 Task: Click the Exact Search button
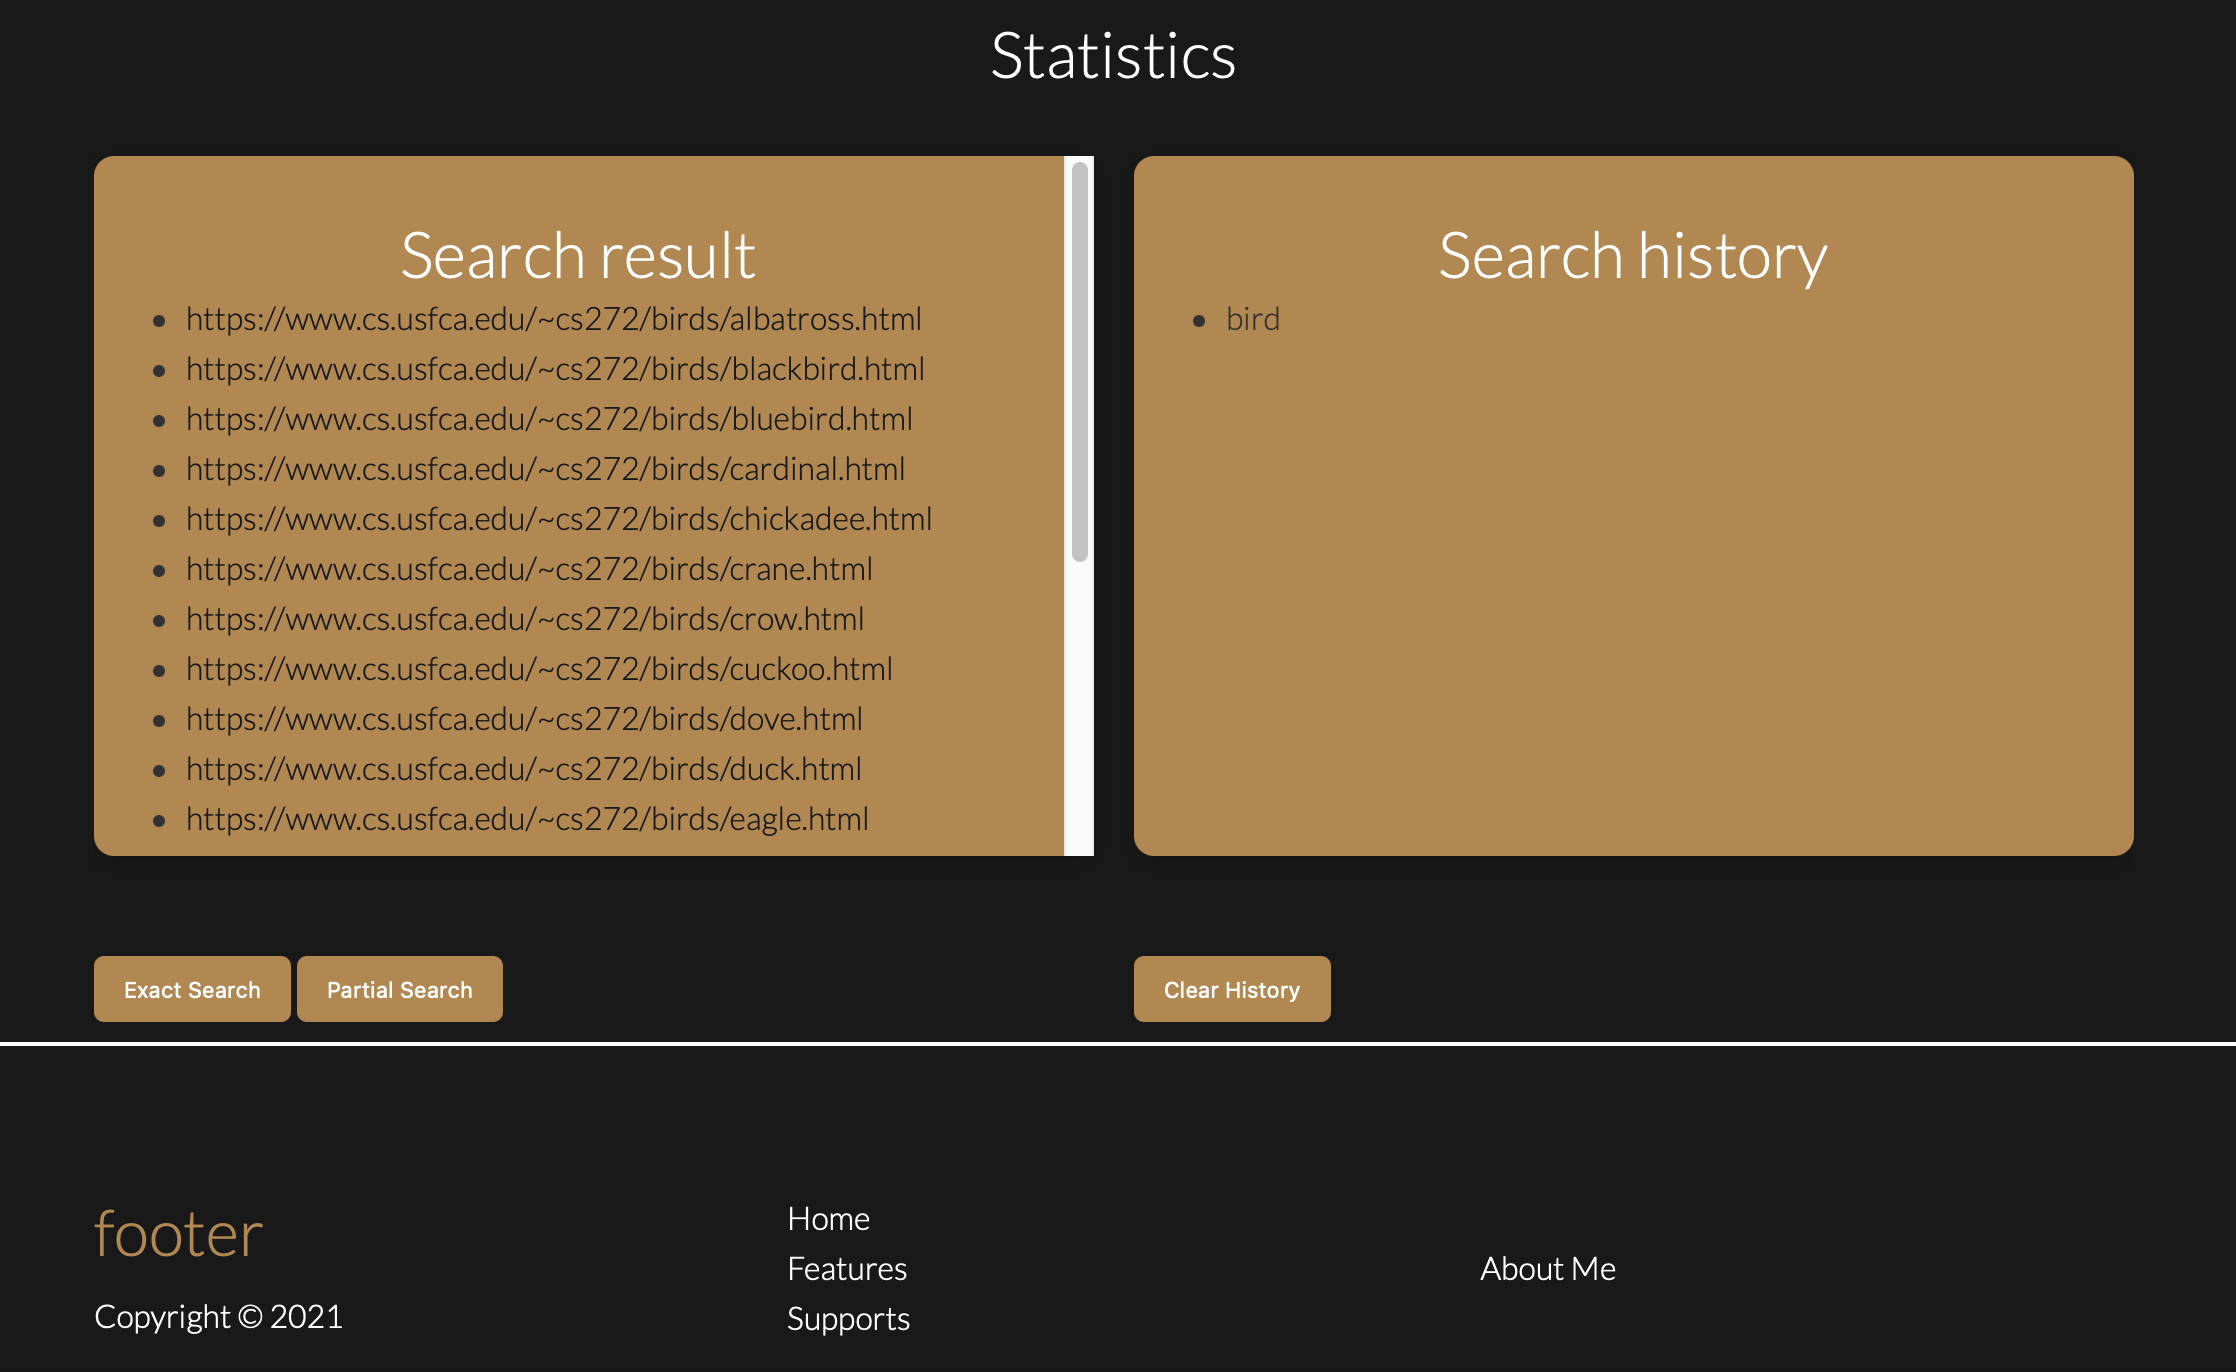(x=191, y=989)
